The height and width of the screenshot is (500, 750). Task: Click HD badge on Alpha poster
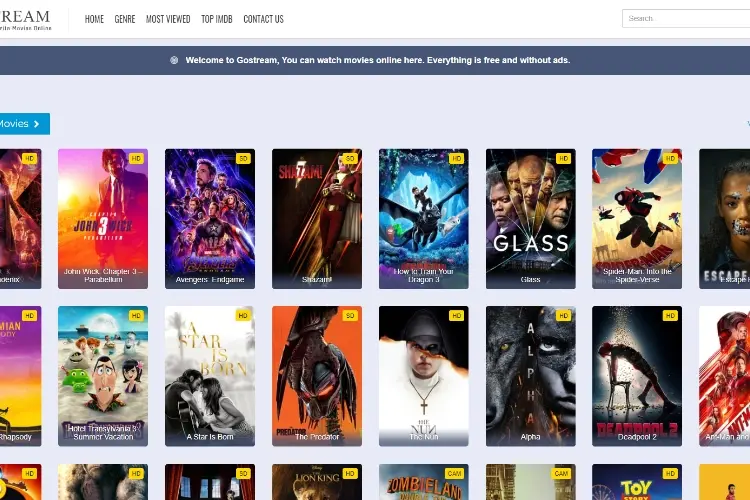563,316
